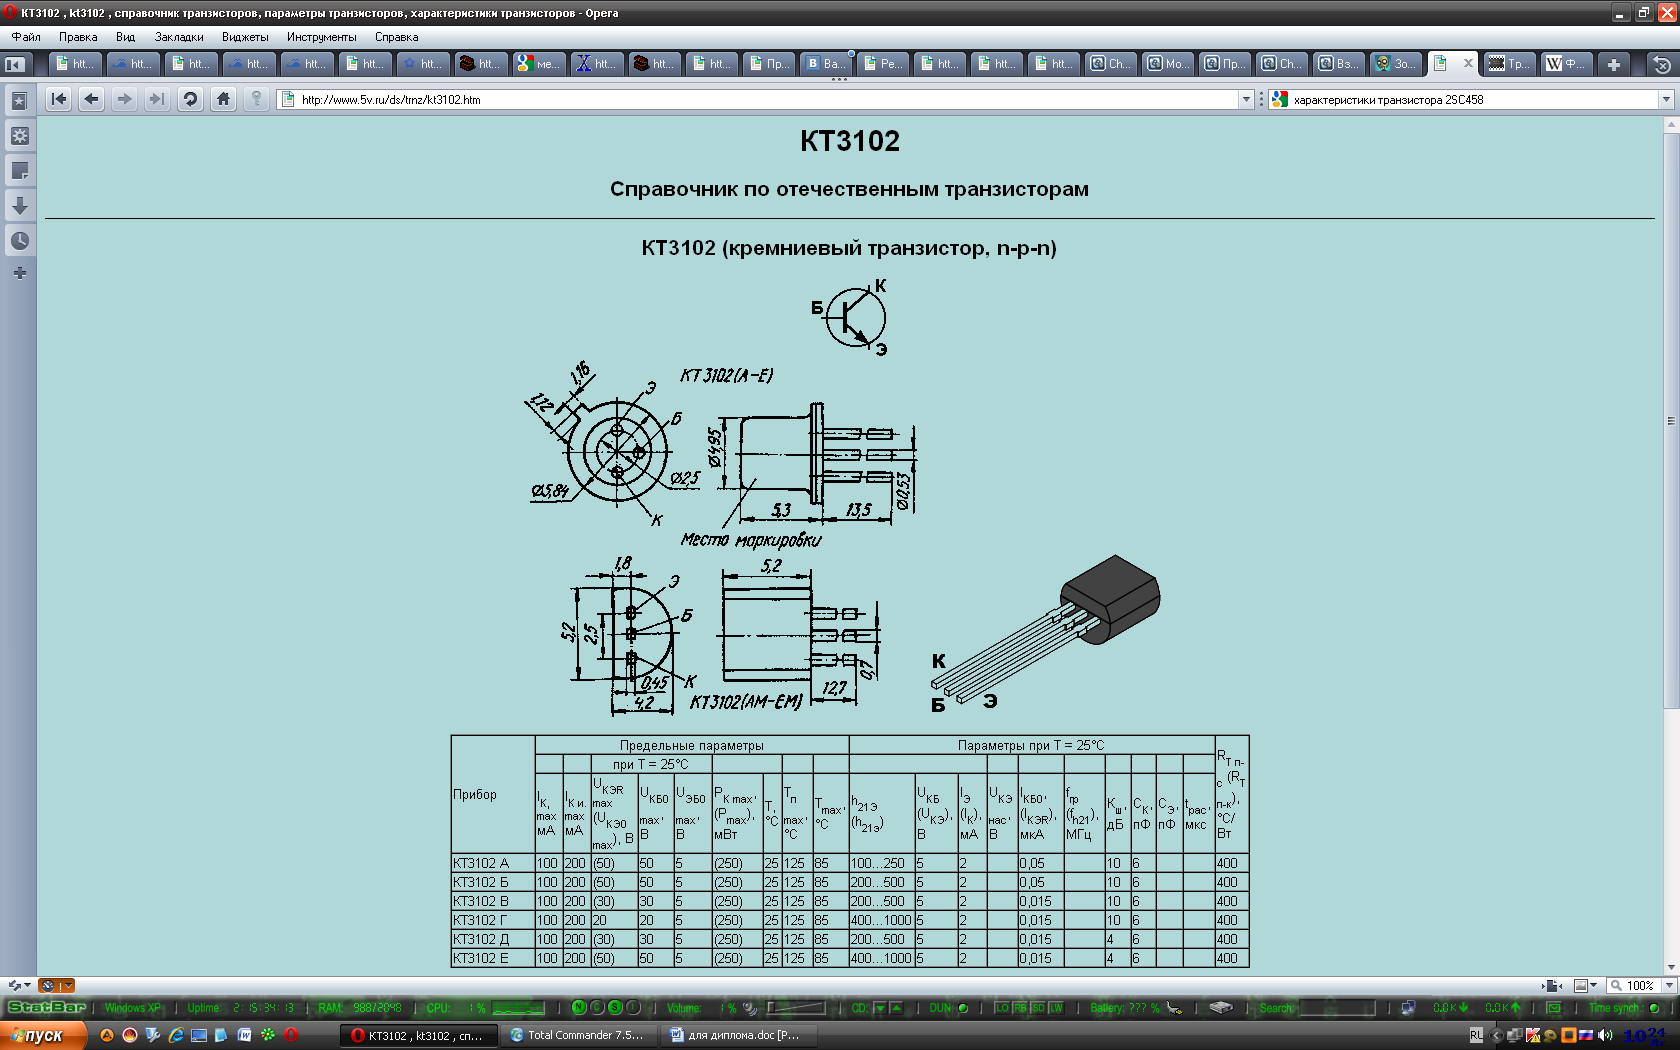Image resolution: width=1680 pixels, height=1050 pixels.
Task: Click the 'Параметры при Т = 25°С' header
Action: (1031, 745)
